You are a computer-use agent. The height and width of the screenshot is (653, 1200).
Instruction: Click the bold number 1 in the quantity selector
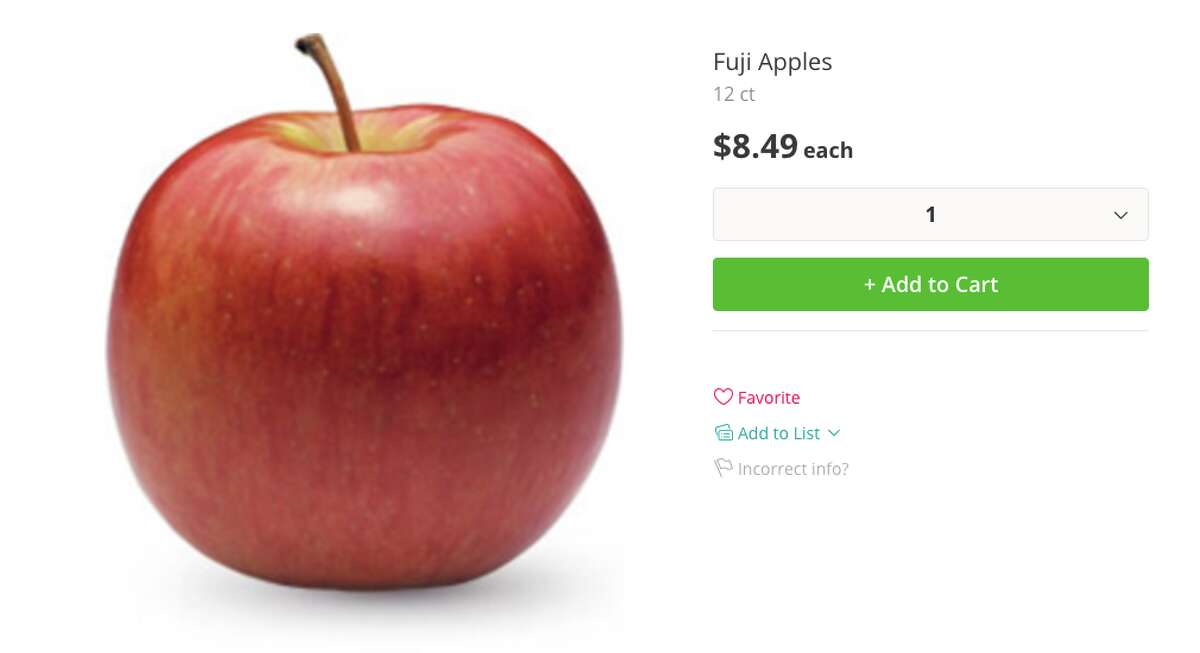pos(931,214)
